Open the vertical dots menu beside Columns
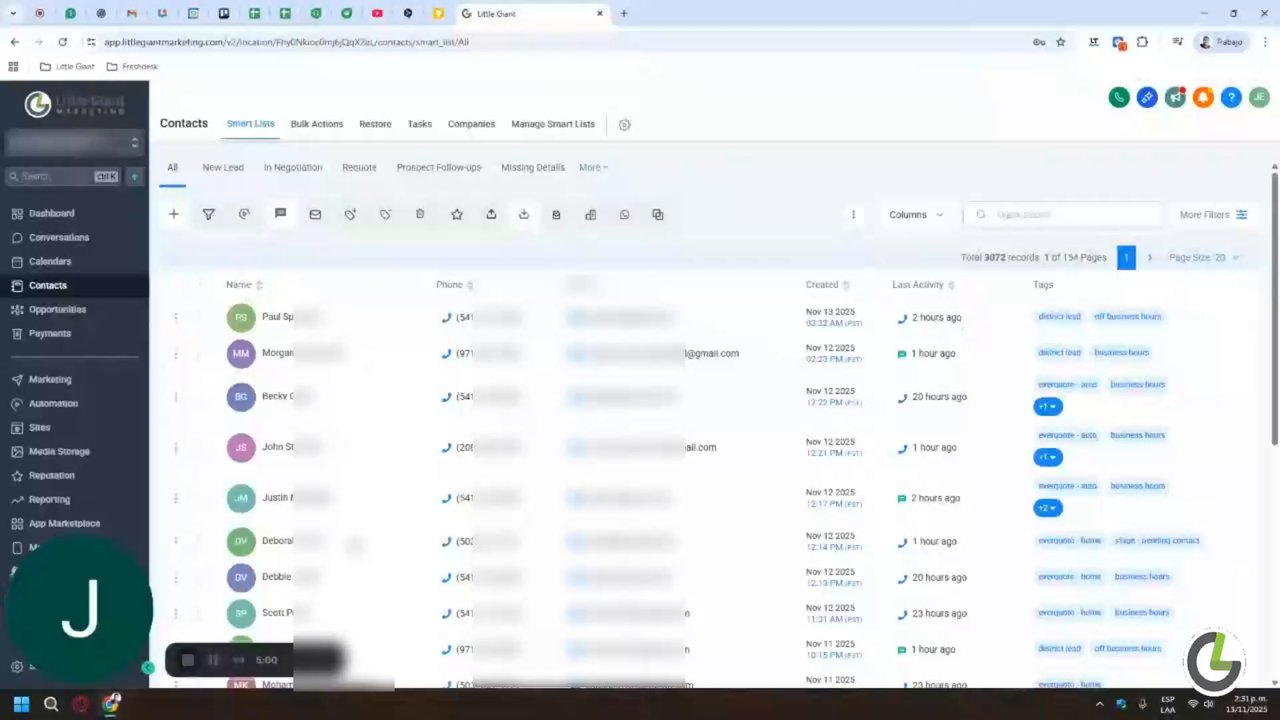Screen dimensions: 1280x720 pos(853,214)
